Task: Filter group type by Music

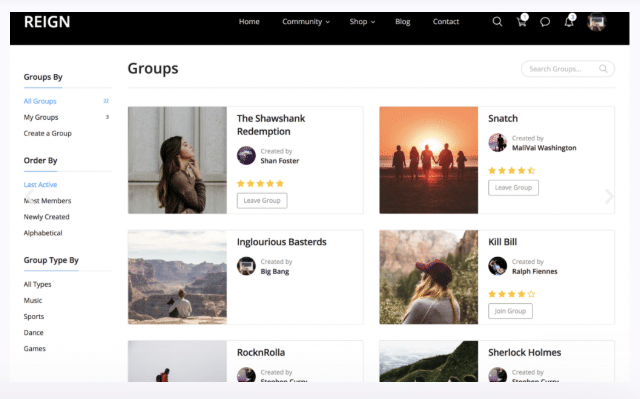Action: 33,300
